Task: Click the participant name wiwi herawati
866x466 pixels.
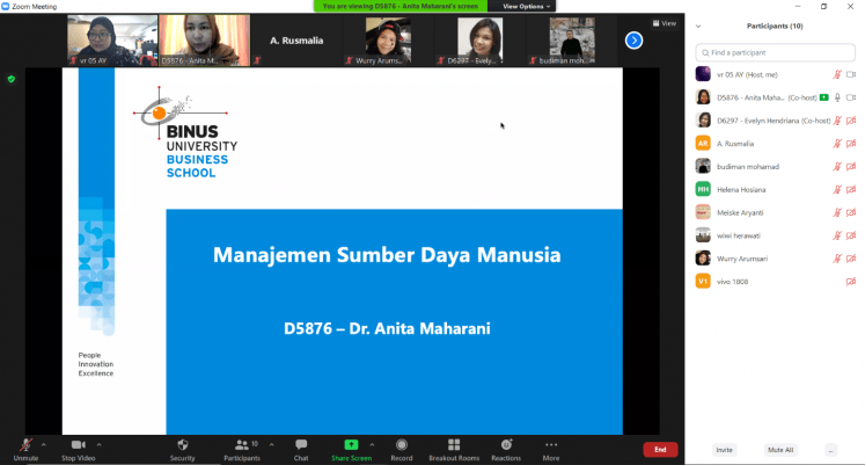Action: click(738, 236)
